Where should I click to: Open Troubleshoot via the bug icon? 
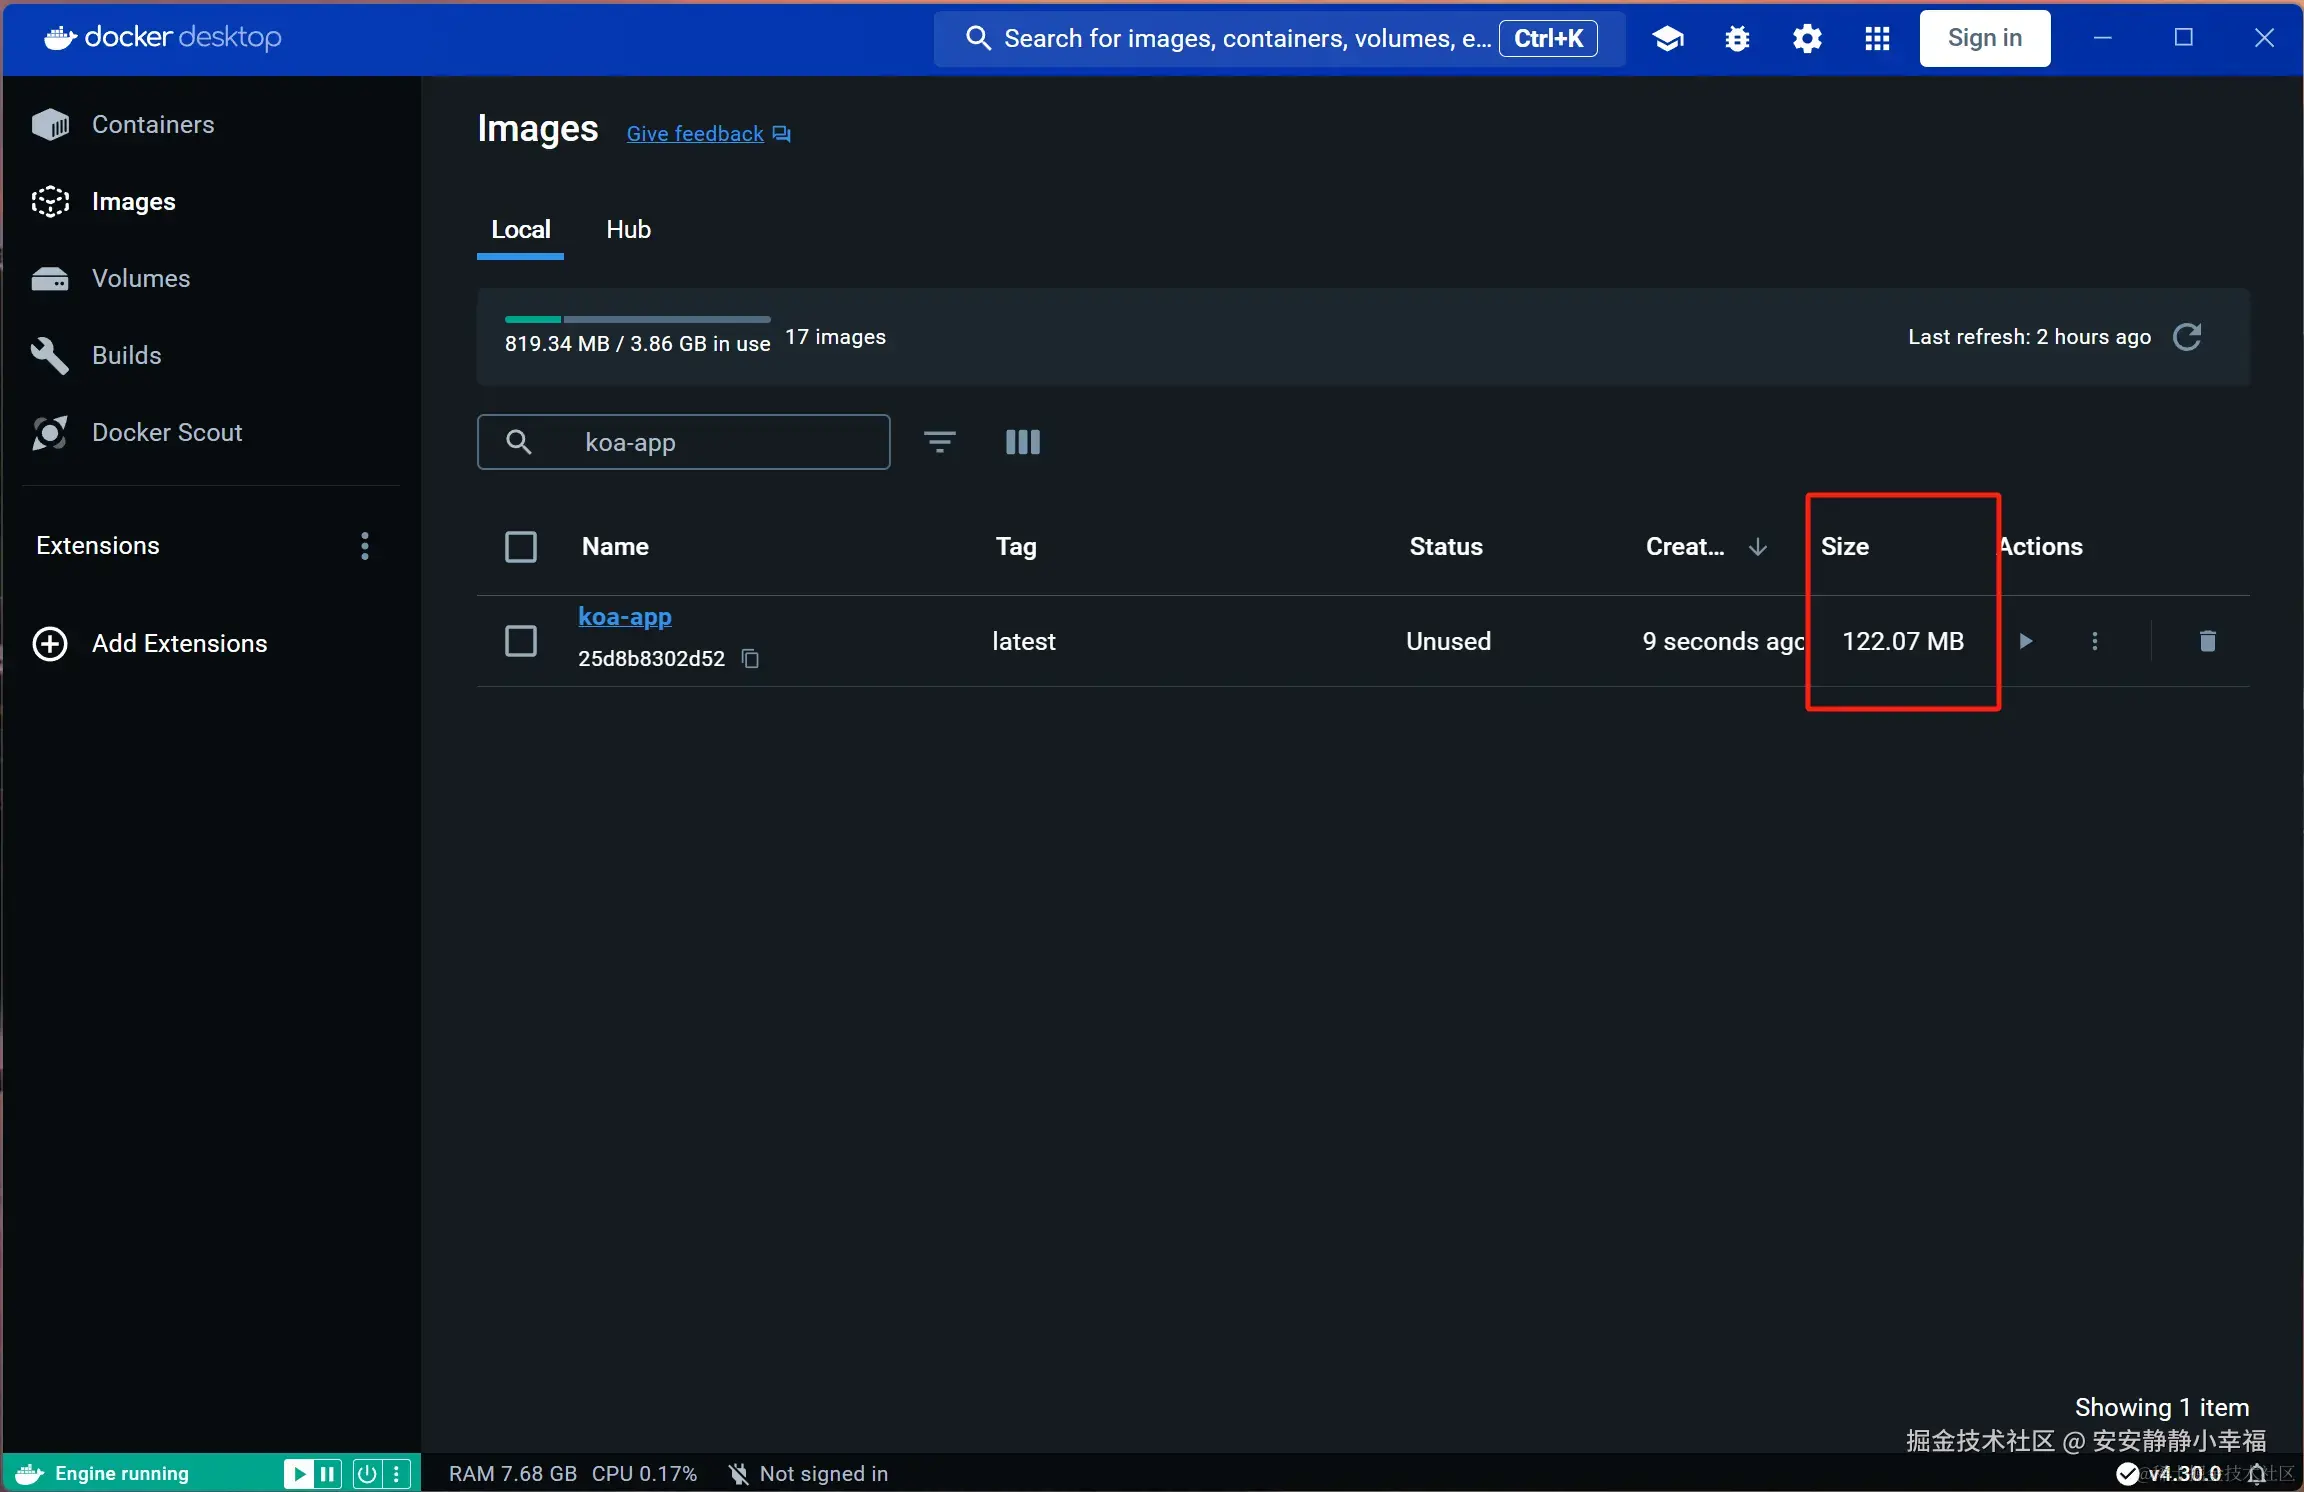point(1737,39)
